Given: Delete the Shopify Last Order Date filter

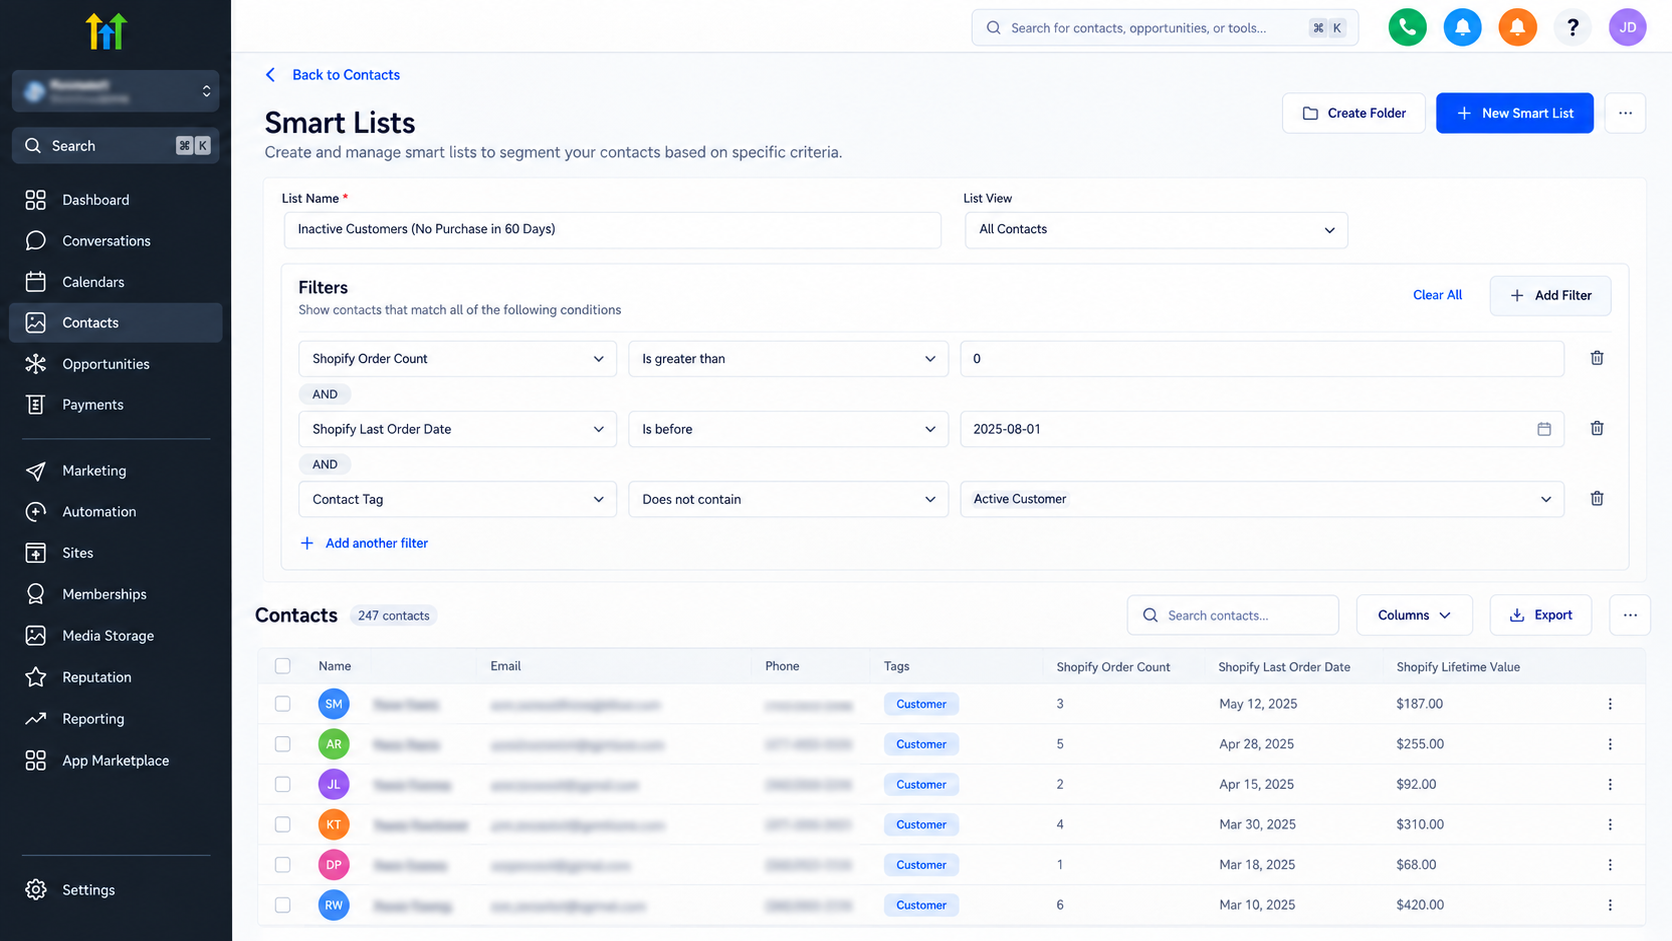Looking at the screenshot, I should [1597, 428].
